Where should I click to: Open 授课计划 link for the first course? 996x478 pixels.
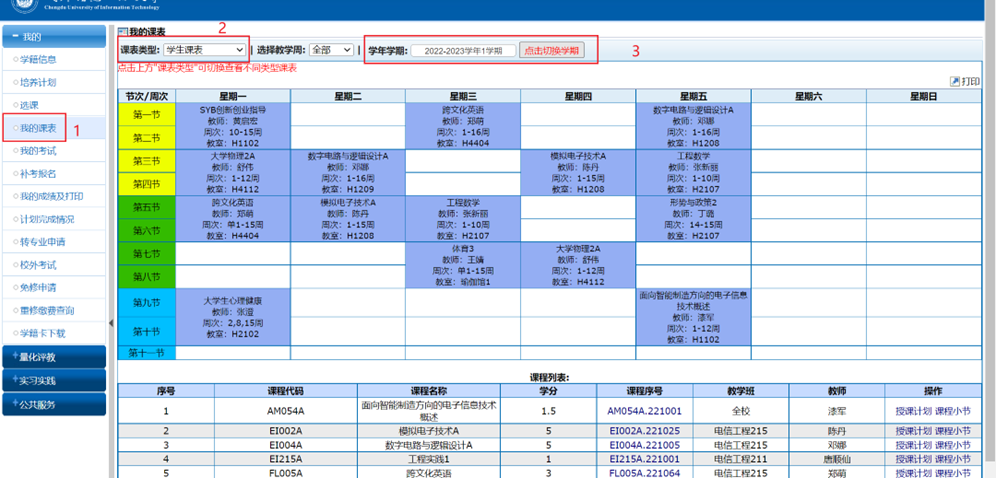point(914,411)
